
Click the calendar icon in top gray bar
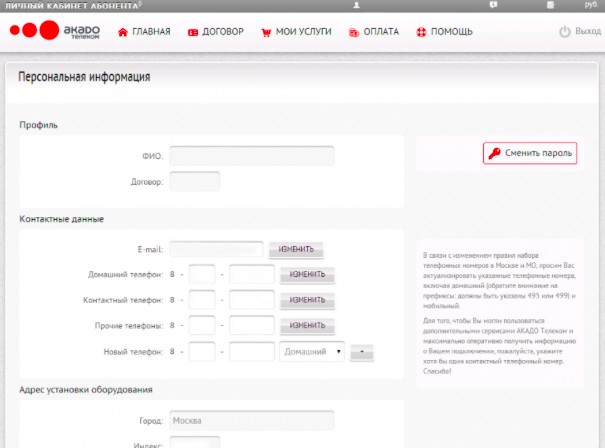pyautogui.click(x=551, y=5)
